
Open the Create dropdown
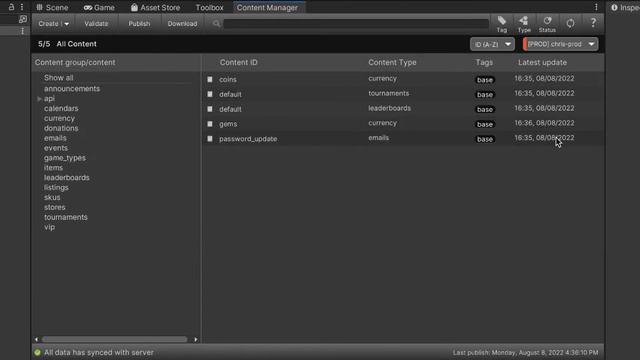pos(53,24)
